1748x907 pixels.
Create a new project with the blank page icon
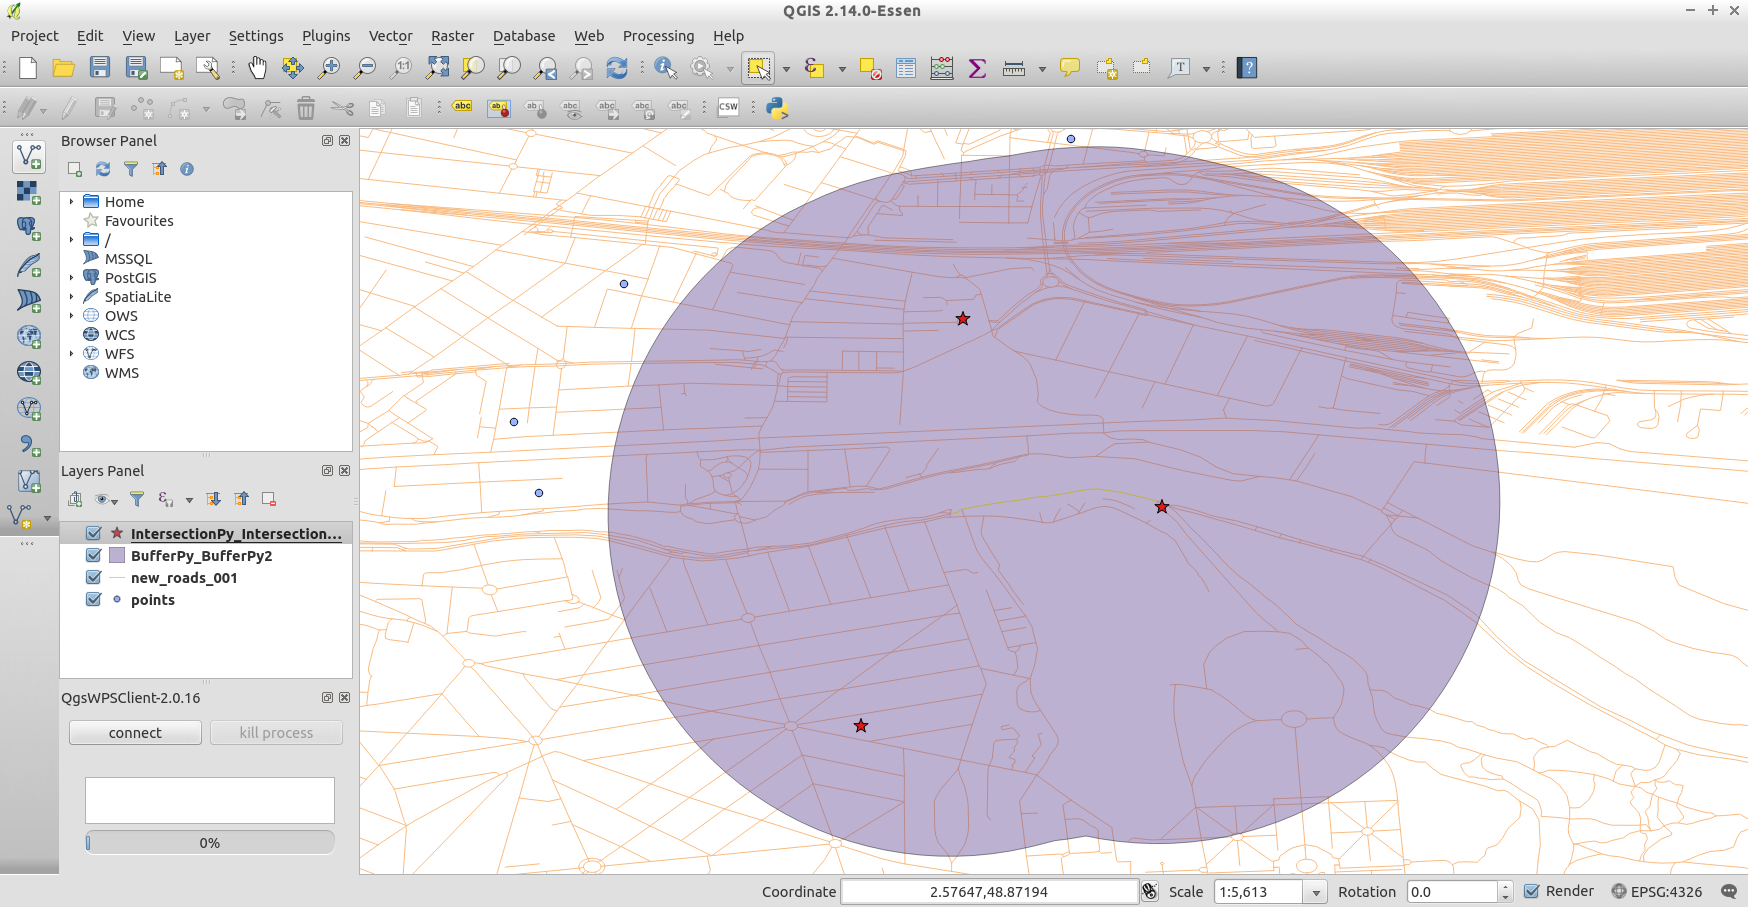(28, 68)
